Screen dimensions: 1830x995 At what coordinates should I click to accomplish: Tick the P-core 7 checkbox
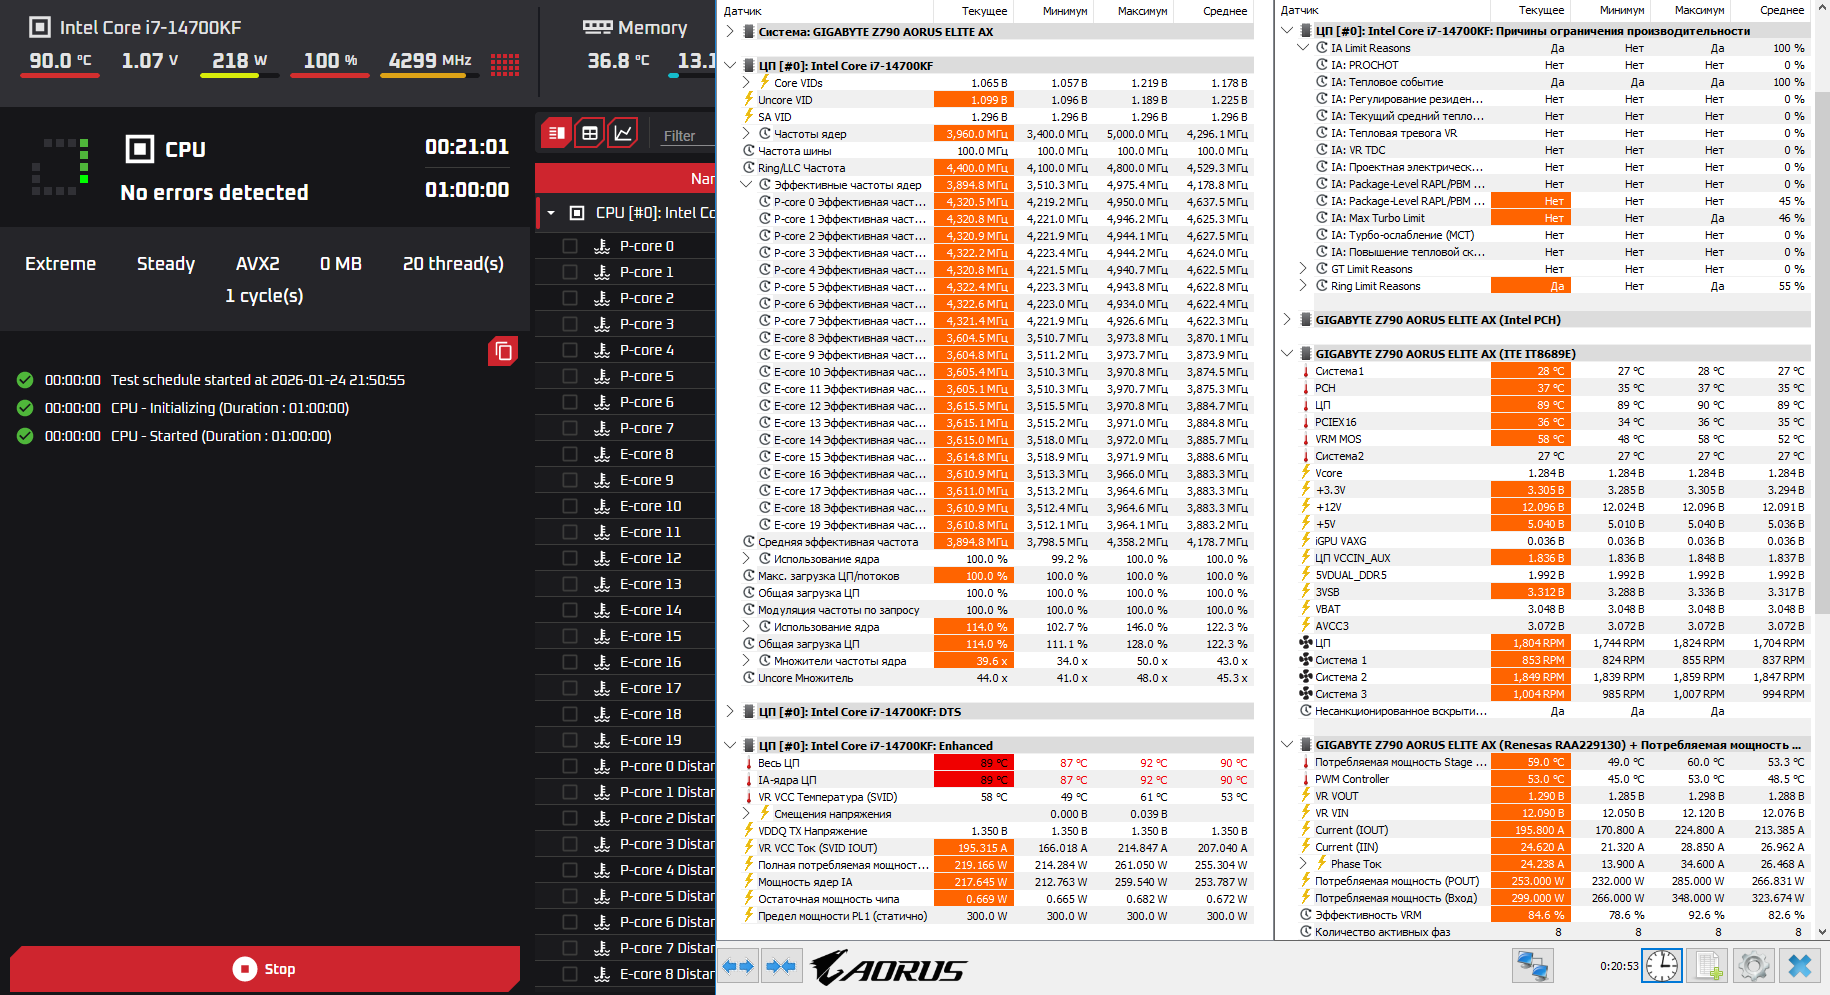click(570, 428)
